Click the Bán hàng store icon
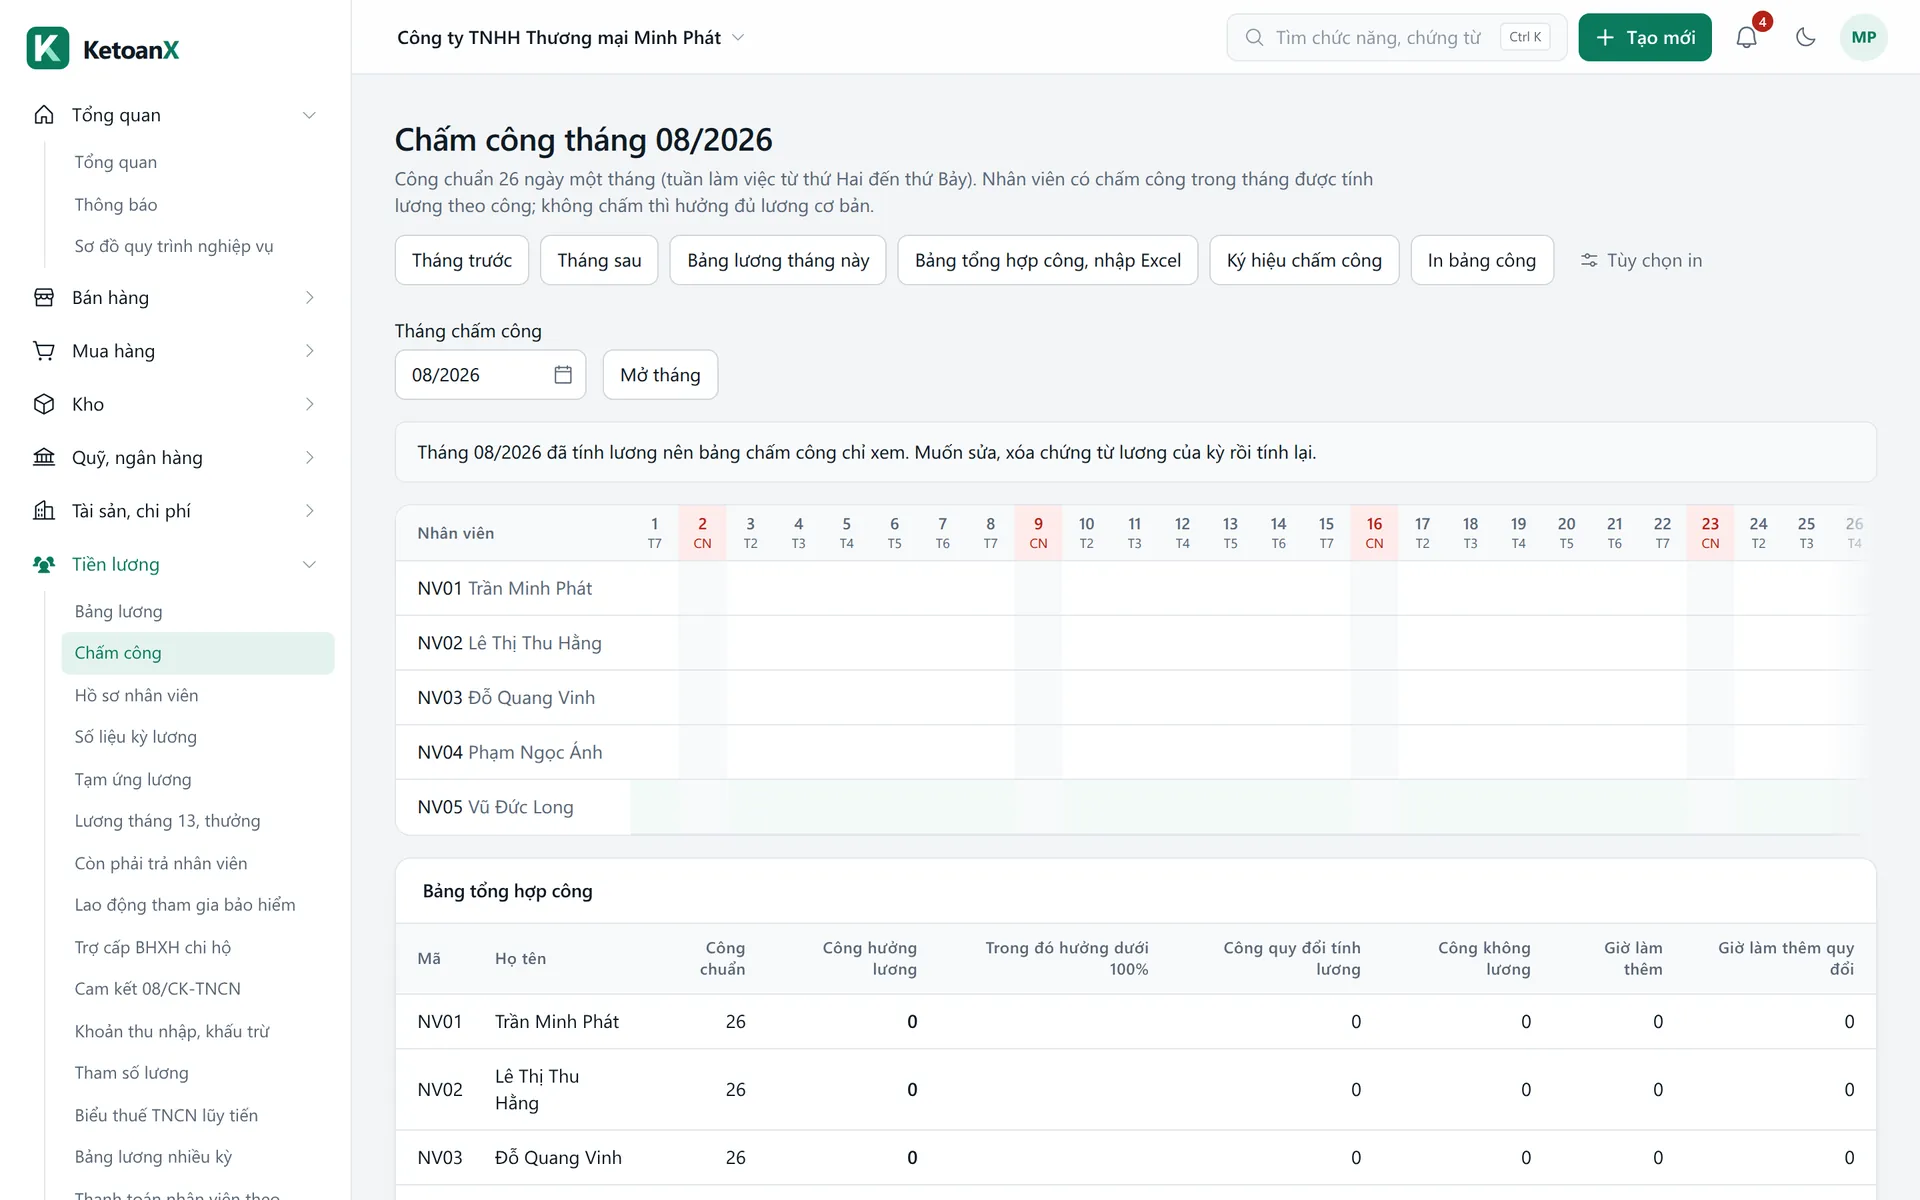Viewport: 1920px width, 1200px height. click(44, 298)
